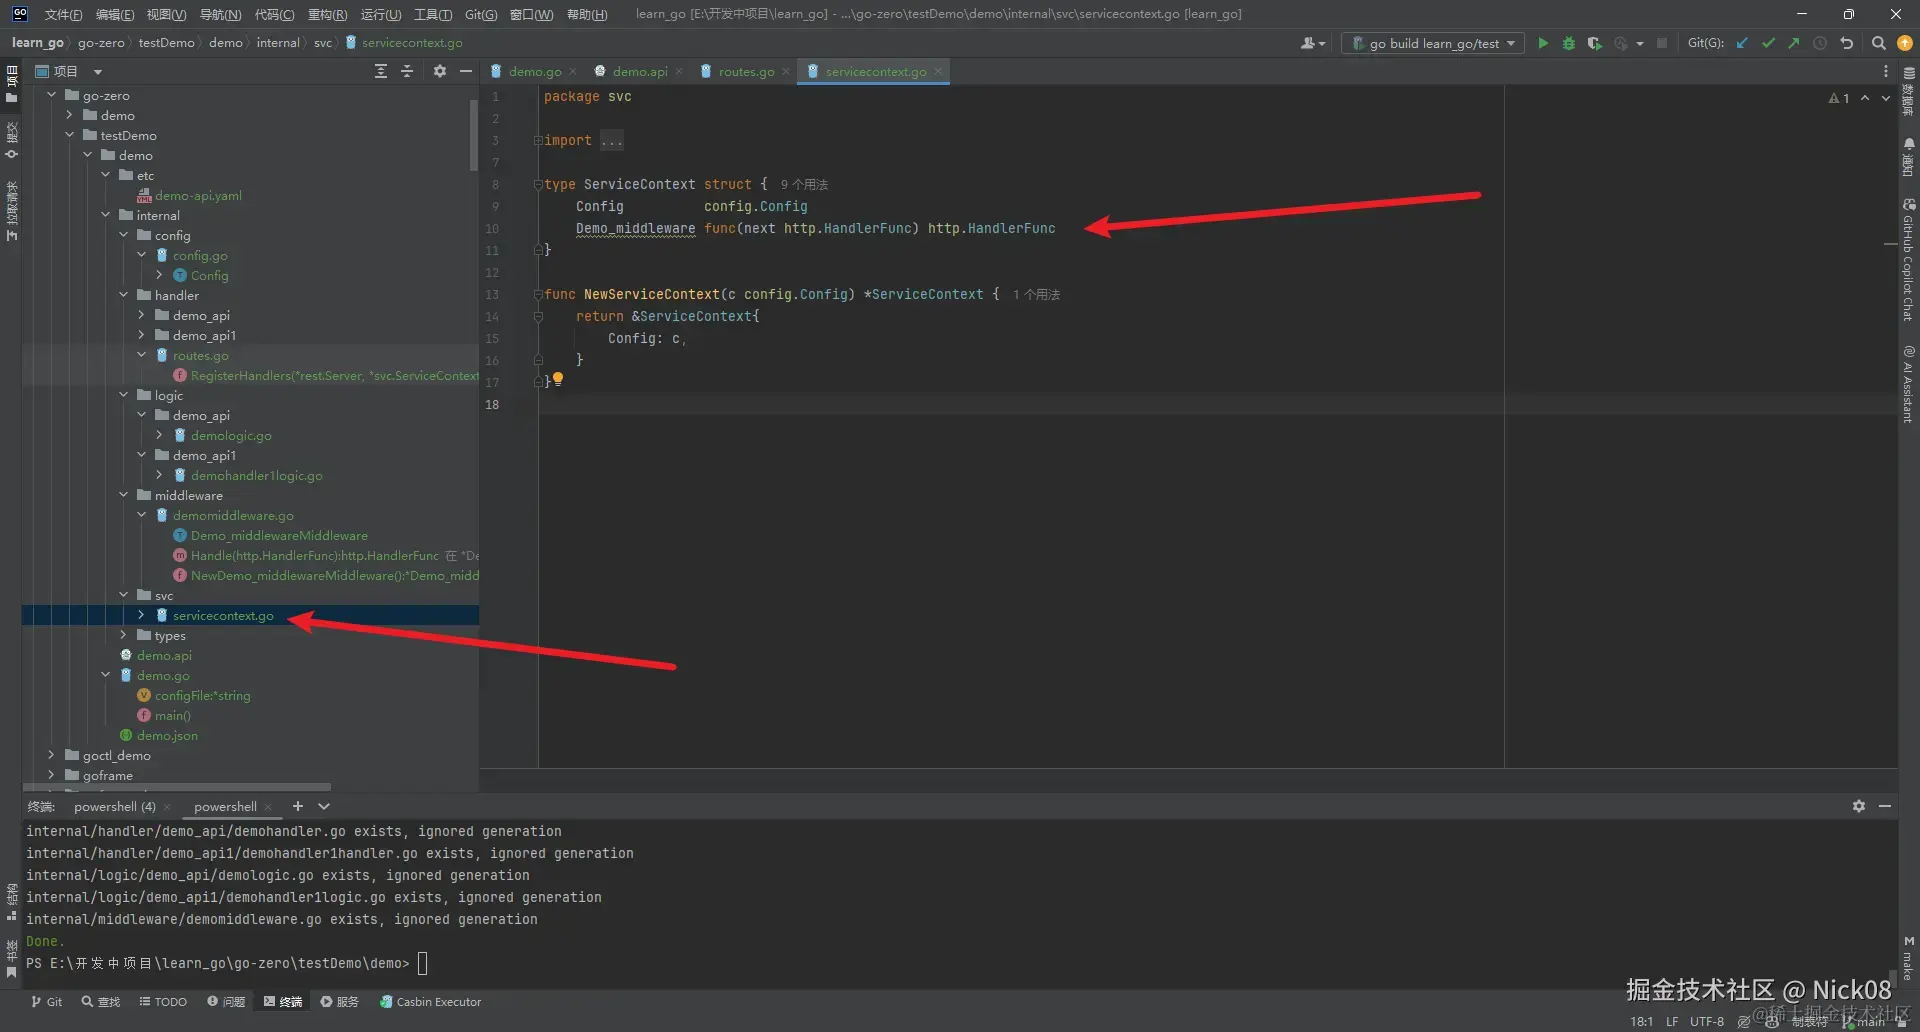Viewport: 1920px width, 1032px height.
Task: Open the 工具(T) menu
Action: tap(432, 14)
